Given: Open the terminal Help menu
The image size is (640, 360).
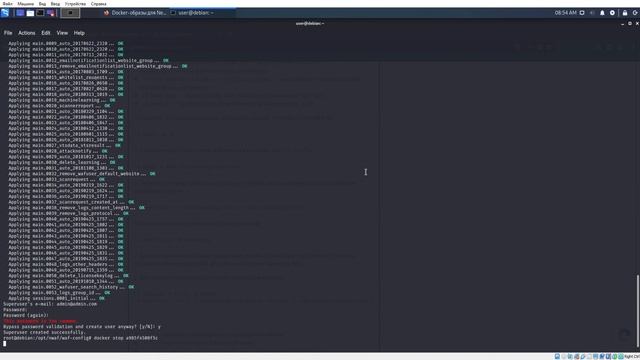Looking at the screenshot, I should (79, 33).
